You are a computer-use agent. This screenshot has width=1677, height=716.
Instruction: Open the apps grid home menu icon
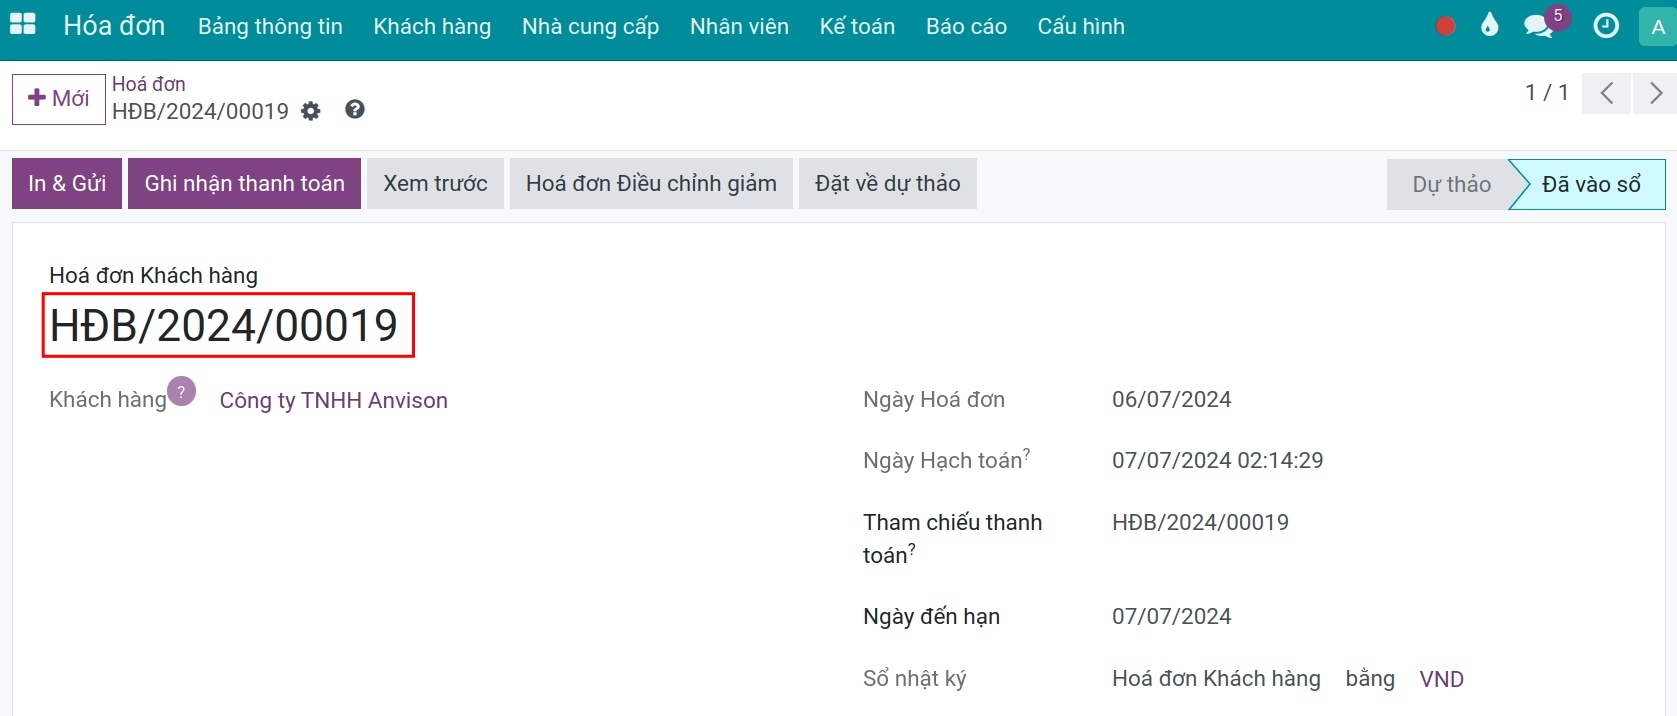pyautogui.click(x=22, y=25)
